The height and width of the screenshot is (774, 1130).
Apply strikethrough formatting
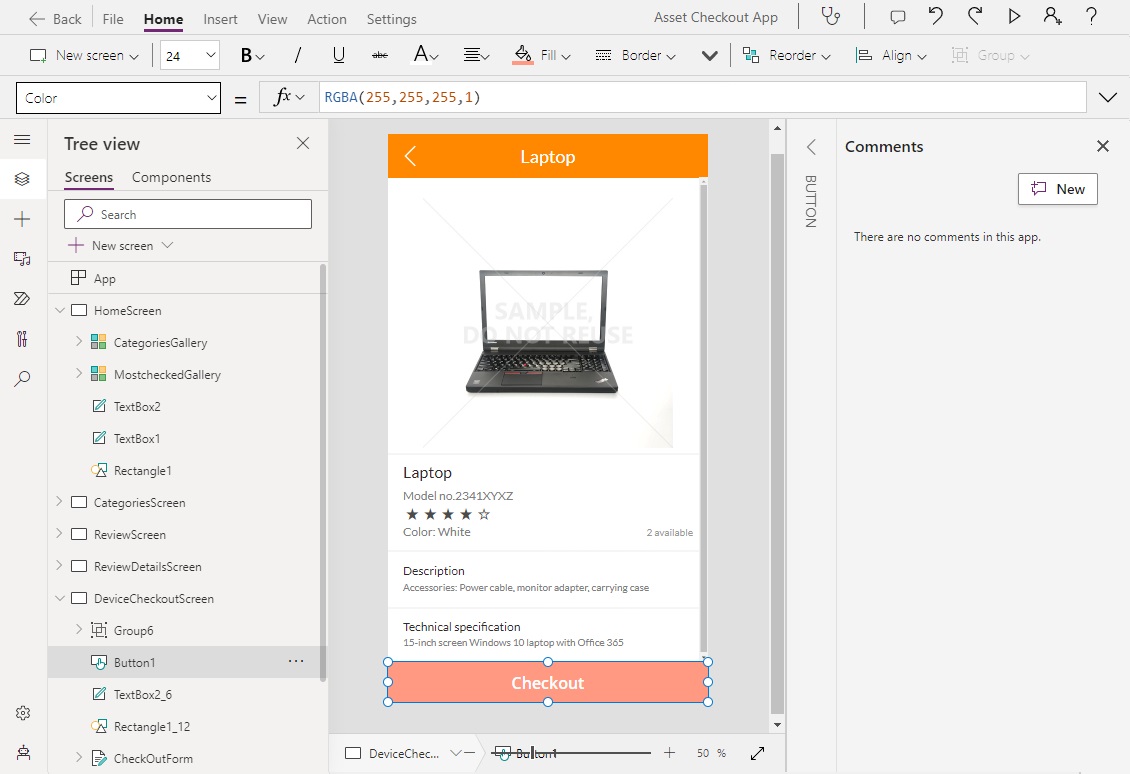point(380,55)
